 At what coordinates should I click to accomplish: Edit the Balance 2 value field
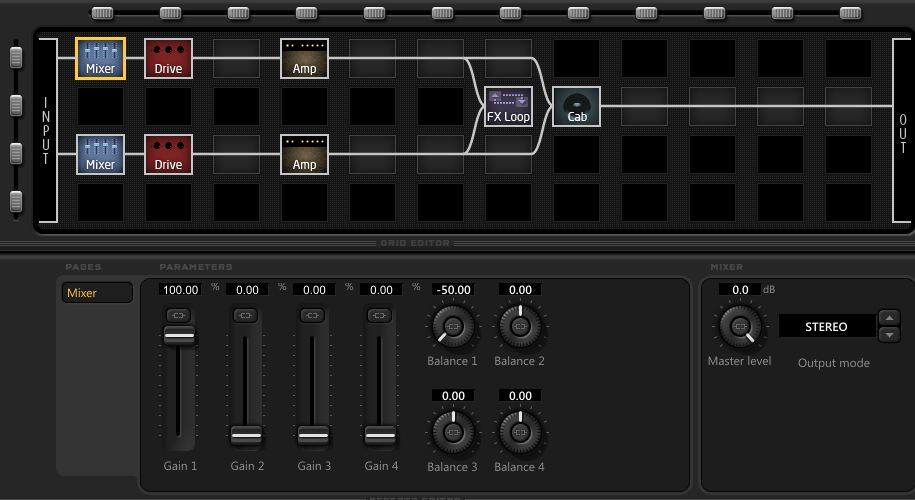(x=520, y=289)
